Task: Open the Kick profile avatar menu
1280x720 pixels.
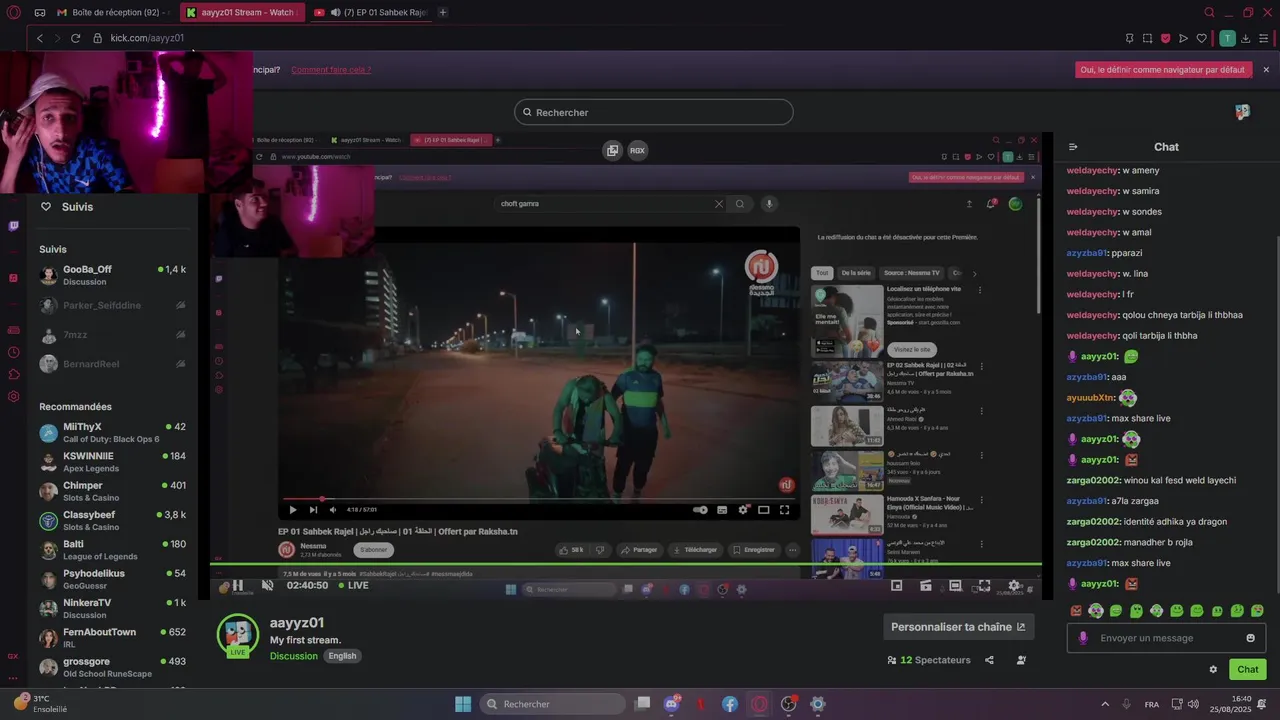Action: (x=1242, y=112)
